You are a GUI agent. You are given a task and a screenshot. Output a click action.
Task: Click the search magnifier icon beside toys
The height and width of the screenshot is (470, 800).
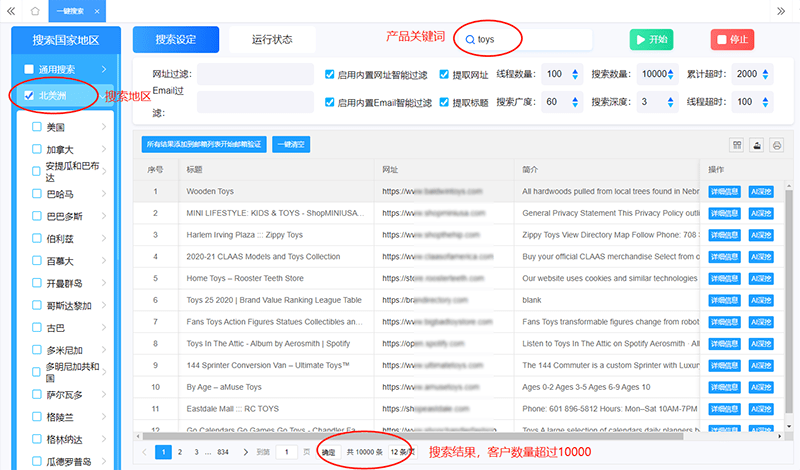tap(468, 40)
